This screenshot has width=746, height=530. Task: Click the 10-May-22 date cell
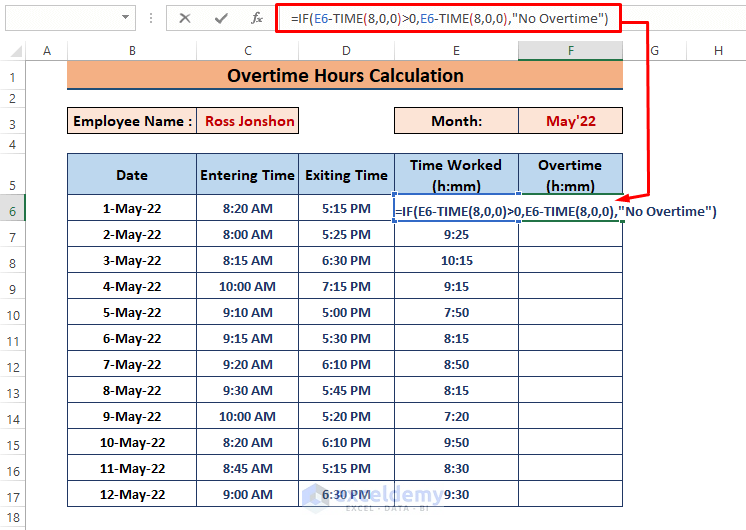132,443
